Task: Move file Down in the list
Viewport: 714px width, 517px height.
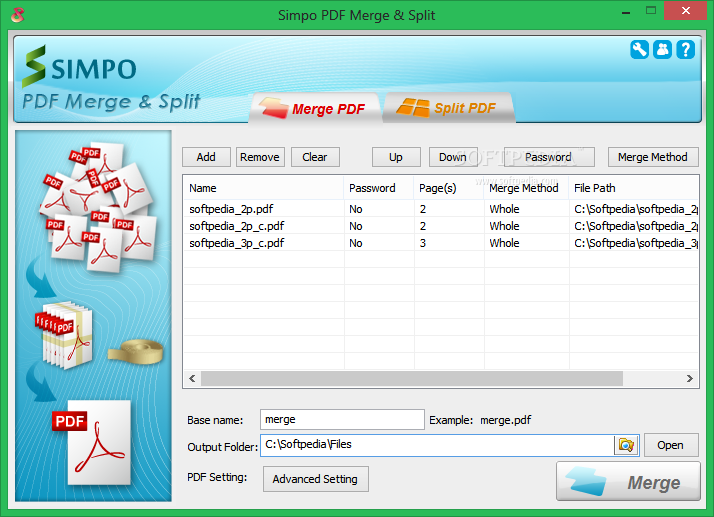Action: pyautogui.click(x=453, y=157)
